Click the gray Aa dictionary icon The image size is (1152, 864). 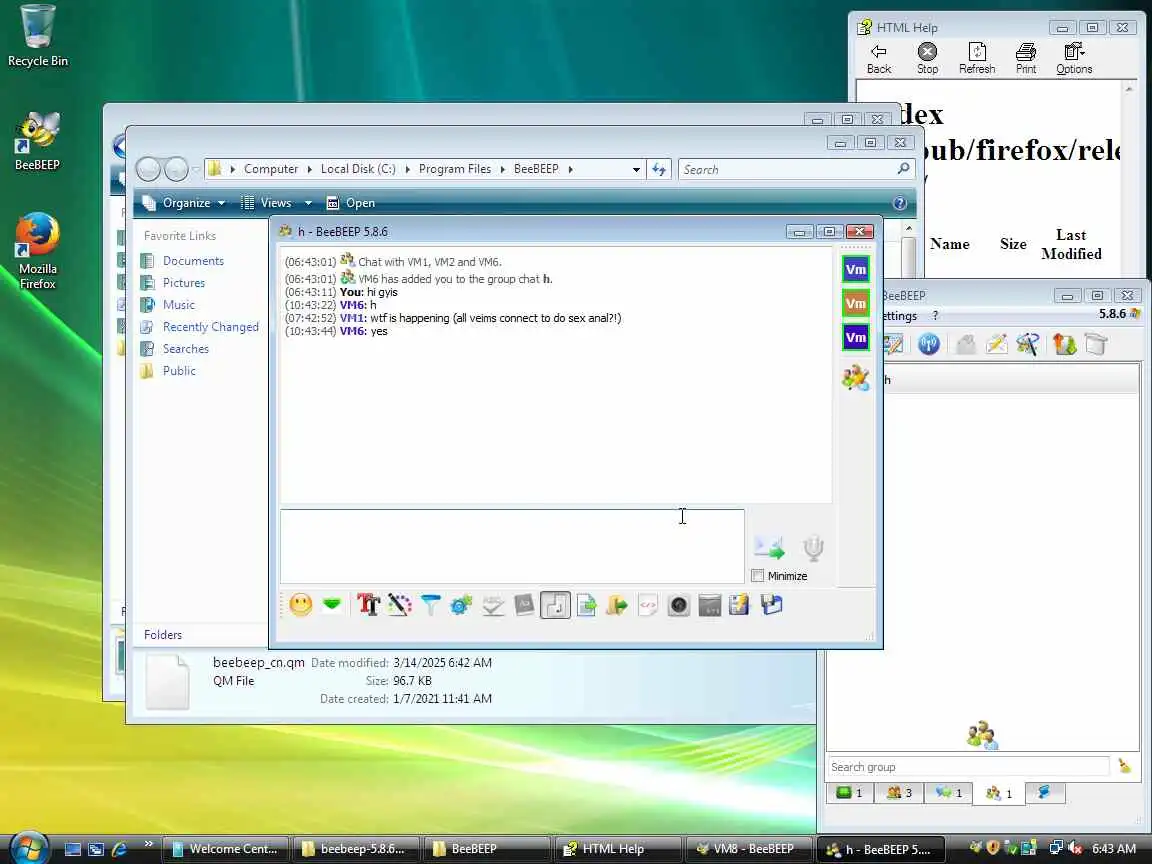pyautogui.click(x=524, y=605)
